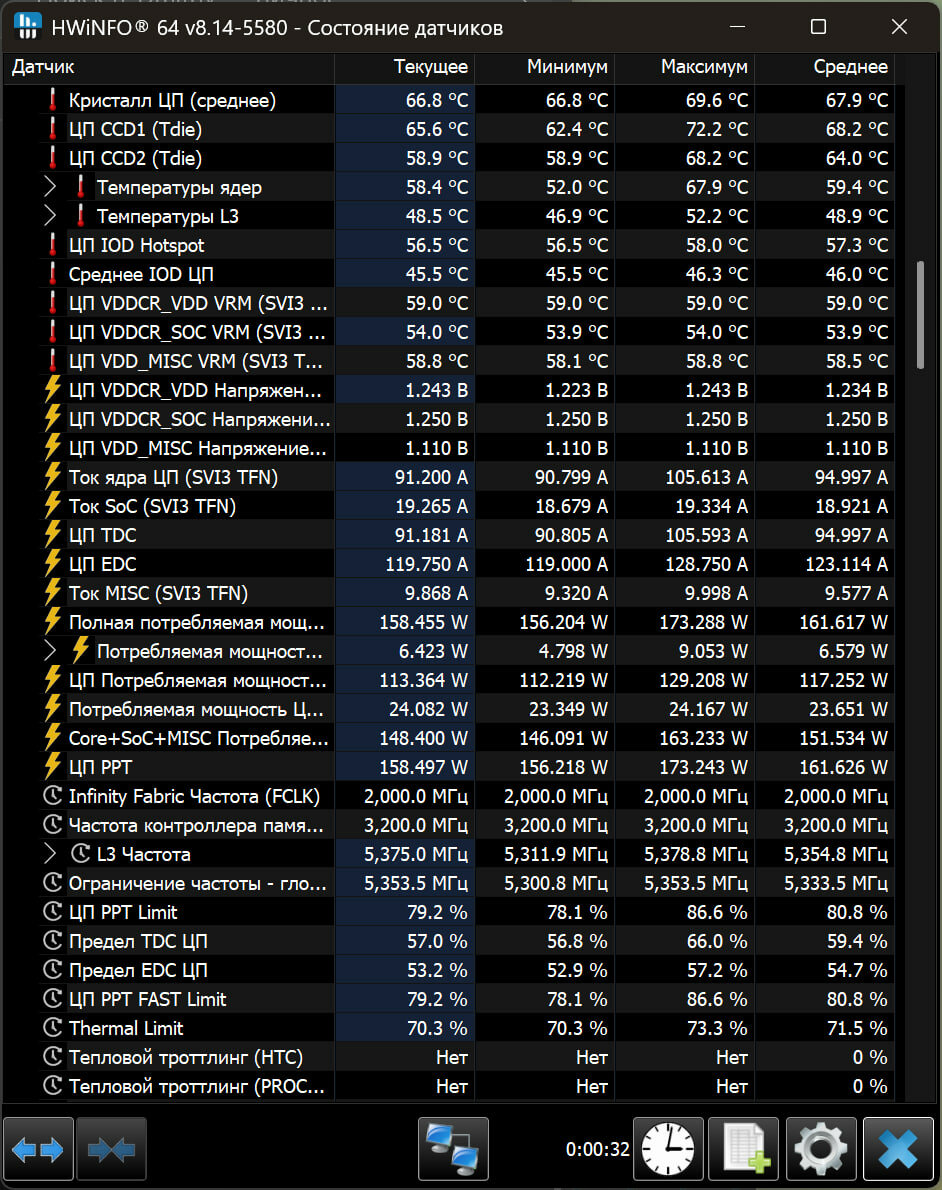Click lightning icon of Ток SoC row
Screen dimensions: 942x1190
52,505
